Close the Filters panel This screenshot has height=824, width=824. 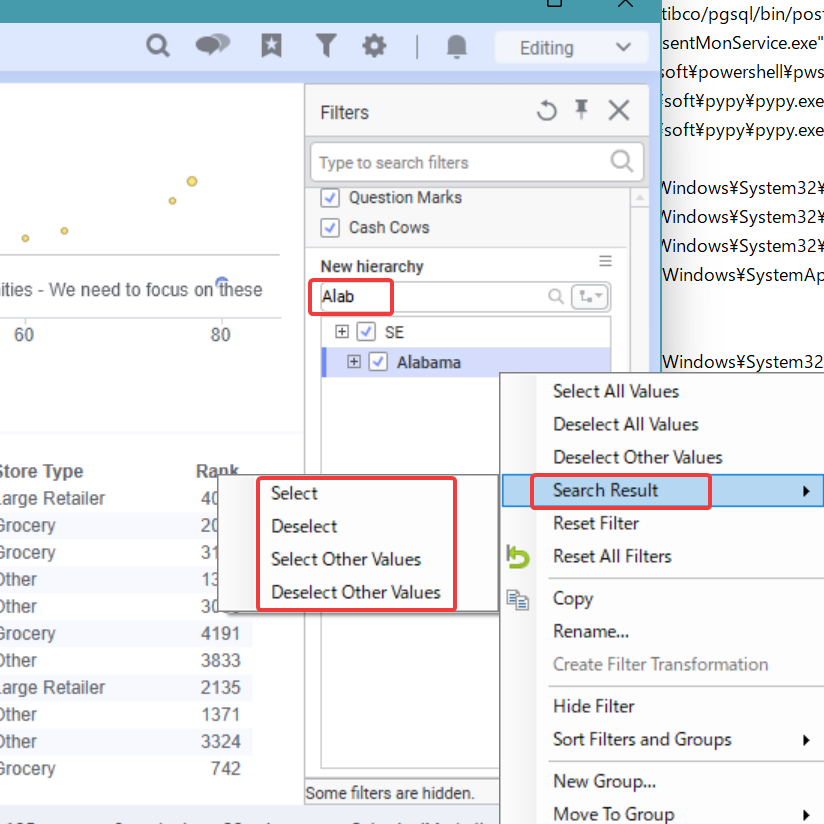pos(619,110)
